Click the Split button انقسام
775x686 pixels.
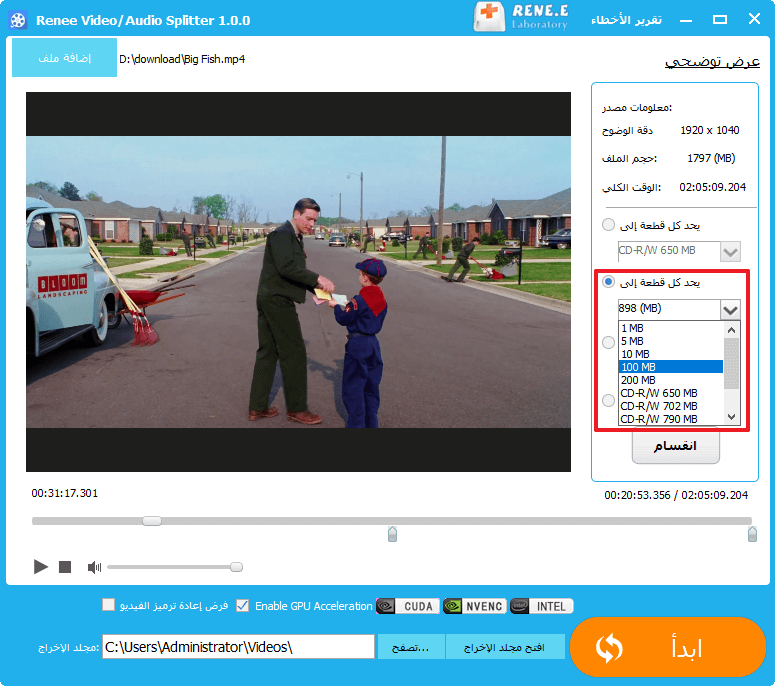click(675, 446)
